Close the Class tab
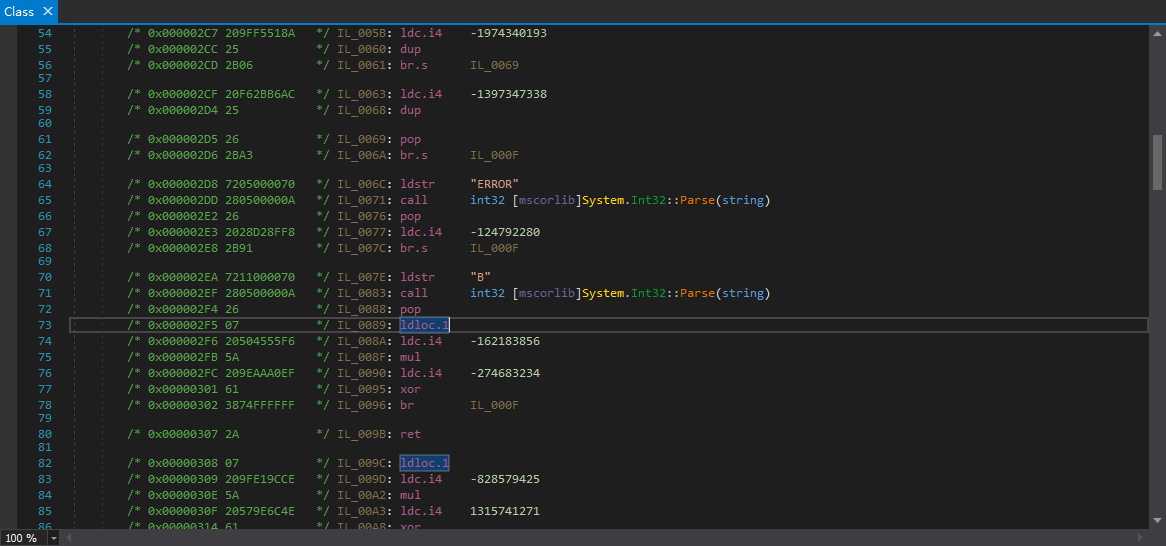 (x=47, y=12)
